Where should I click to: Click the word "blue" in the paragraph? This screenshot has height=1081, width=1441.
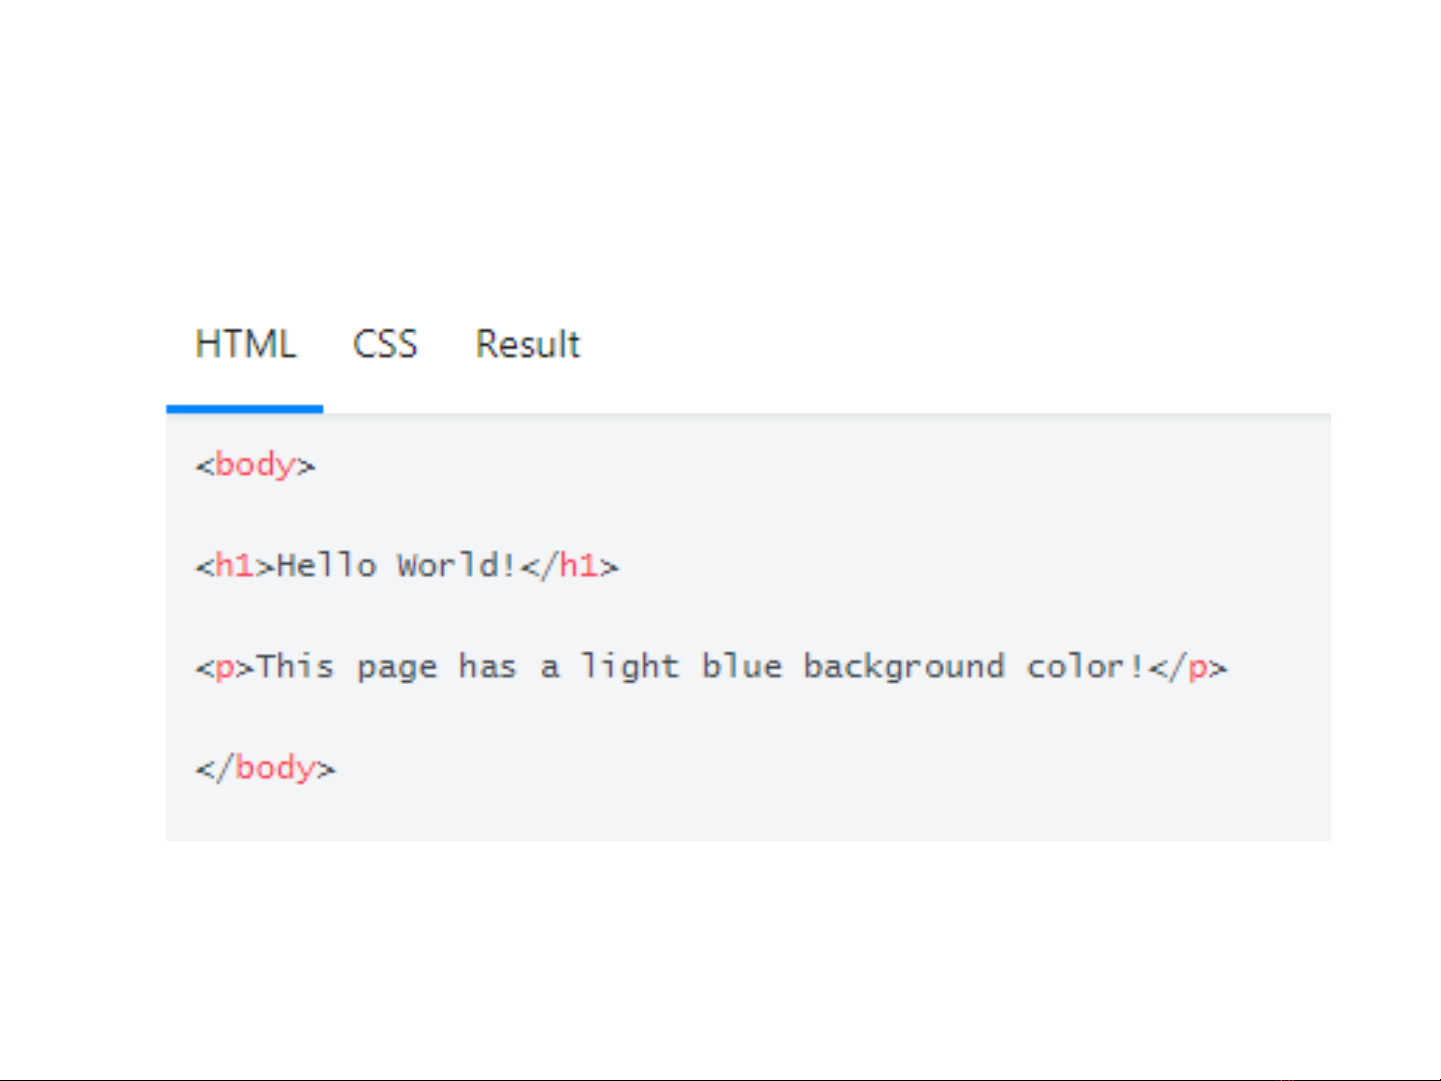(x=741, y=667)
